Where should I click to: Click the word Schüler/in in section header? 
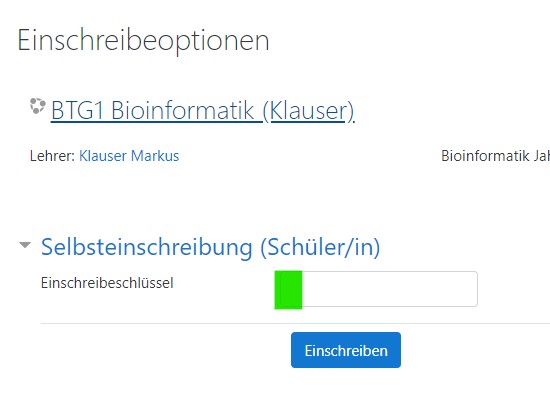[x=320, y=247]
